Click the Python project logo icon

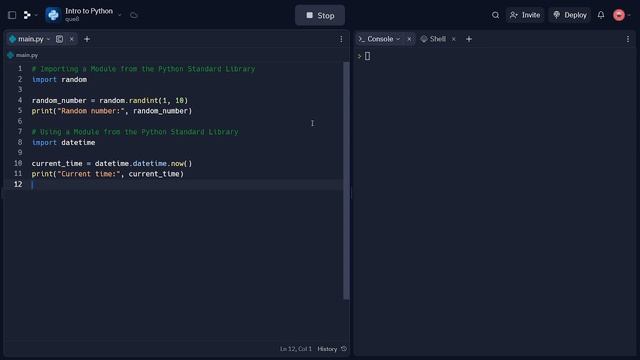53,15
